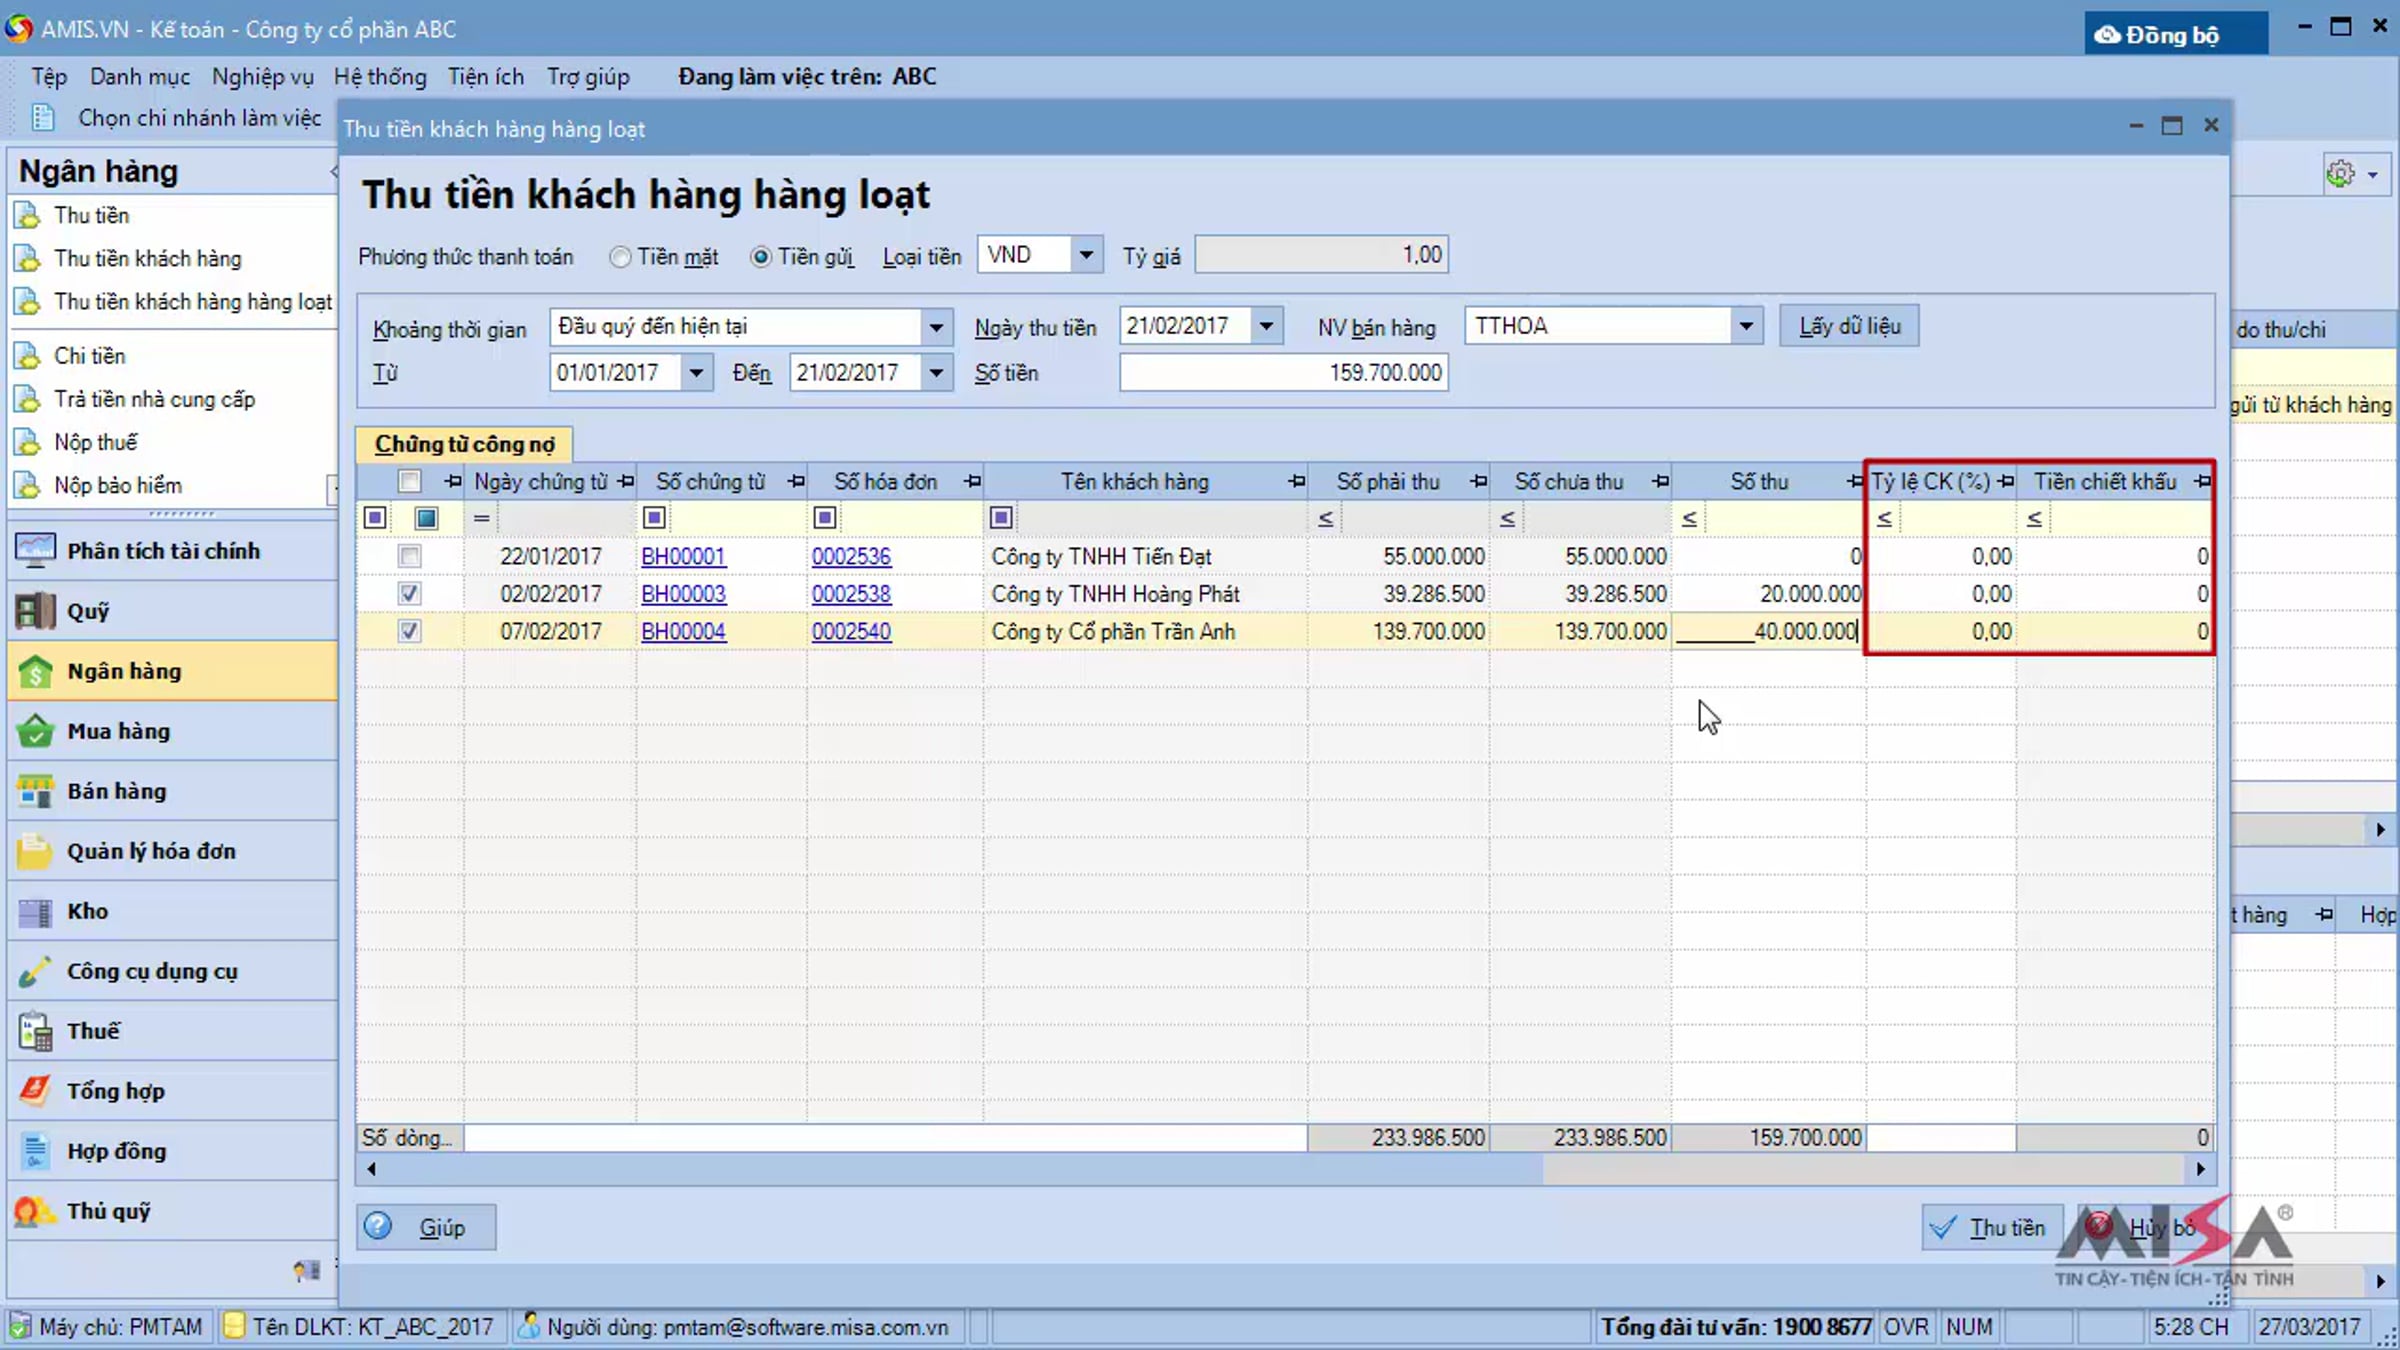Click the Chọn chi nhánh làm việc icon
The image size is (2400, 1350).
click(x=42, y=118)
